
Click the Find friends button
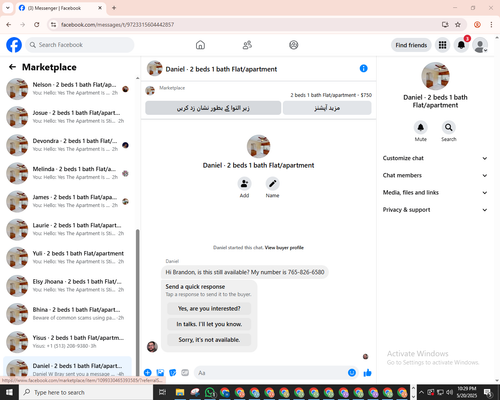[x=411, y=45]
